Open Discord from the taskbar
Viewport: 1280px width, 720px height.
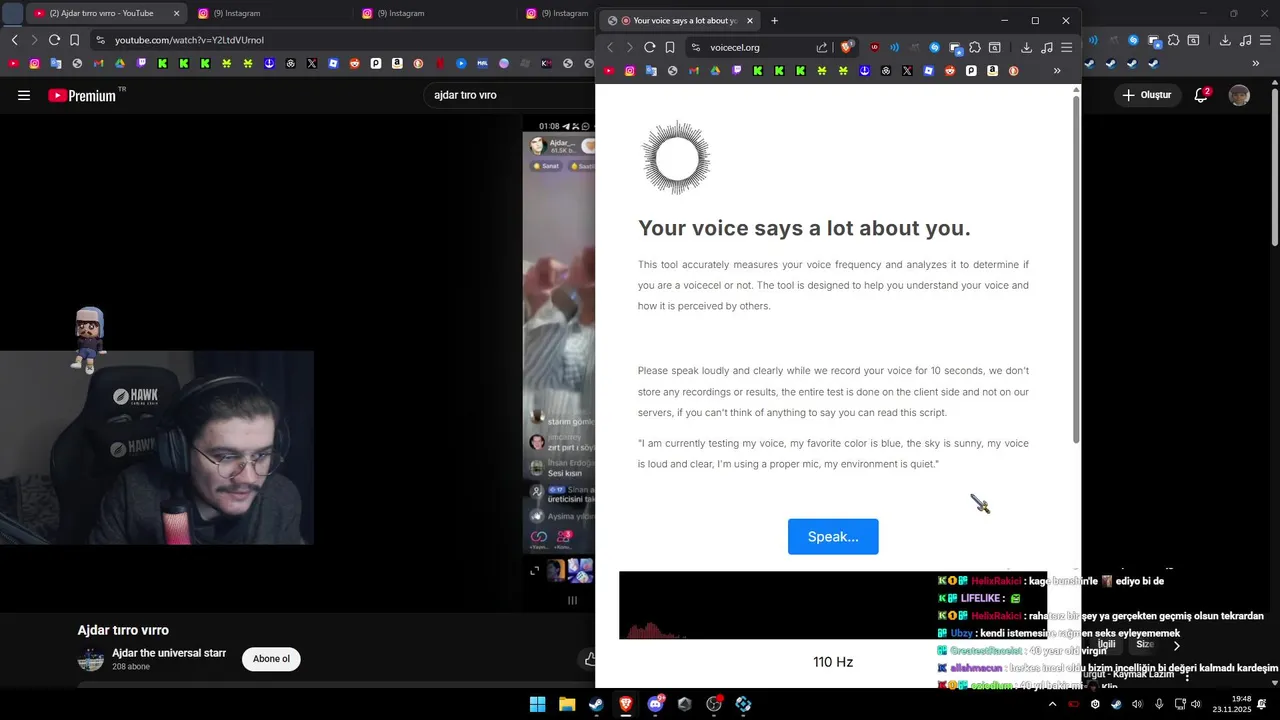tap(655, 704)
